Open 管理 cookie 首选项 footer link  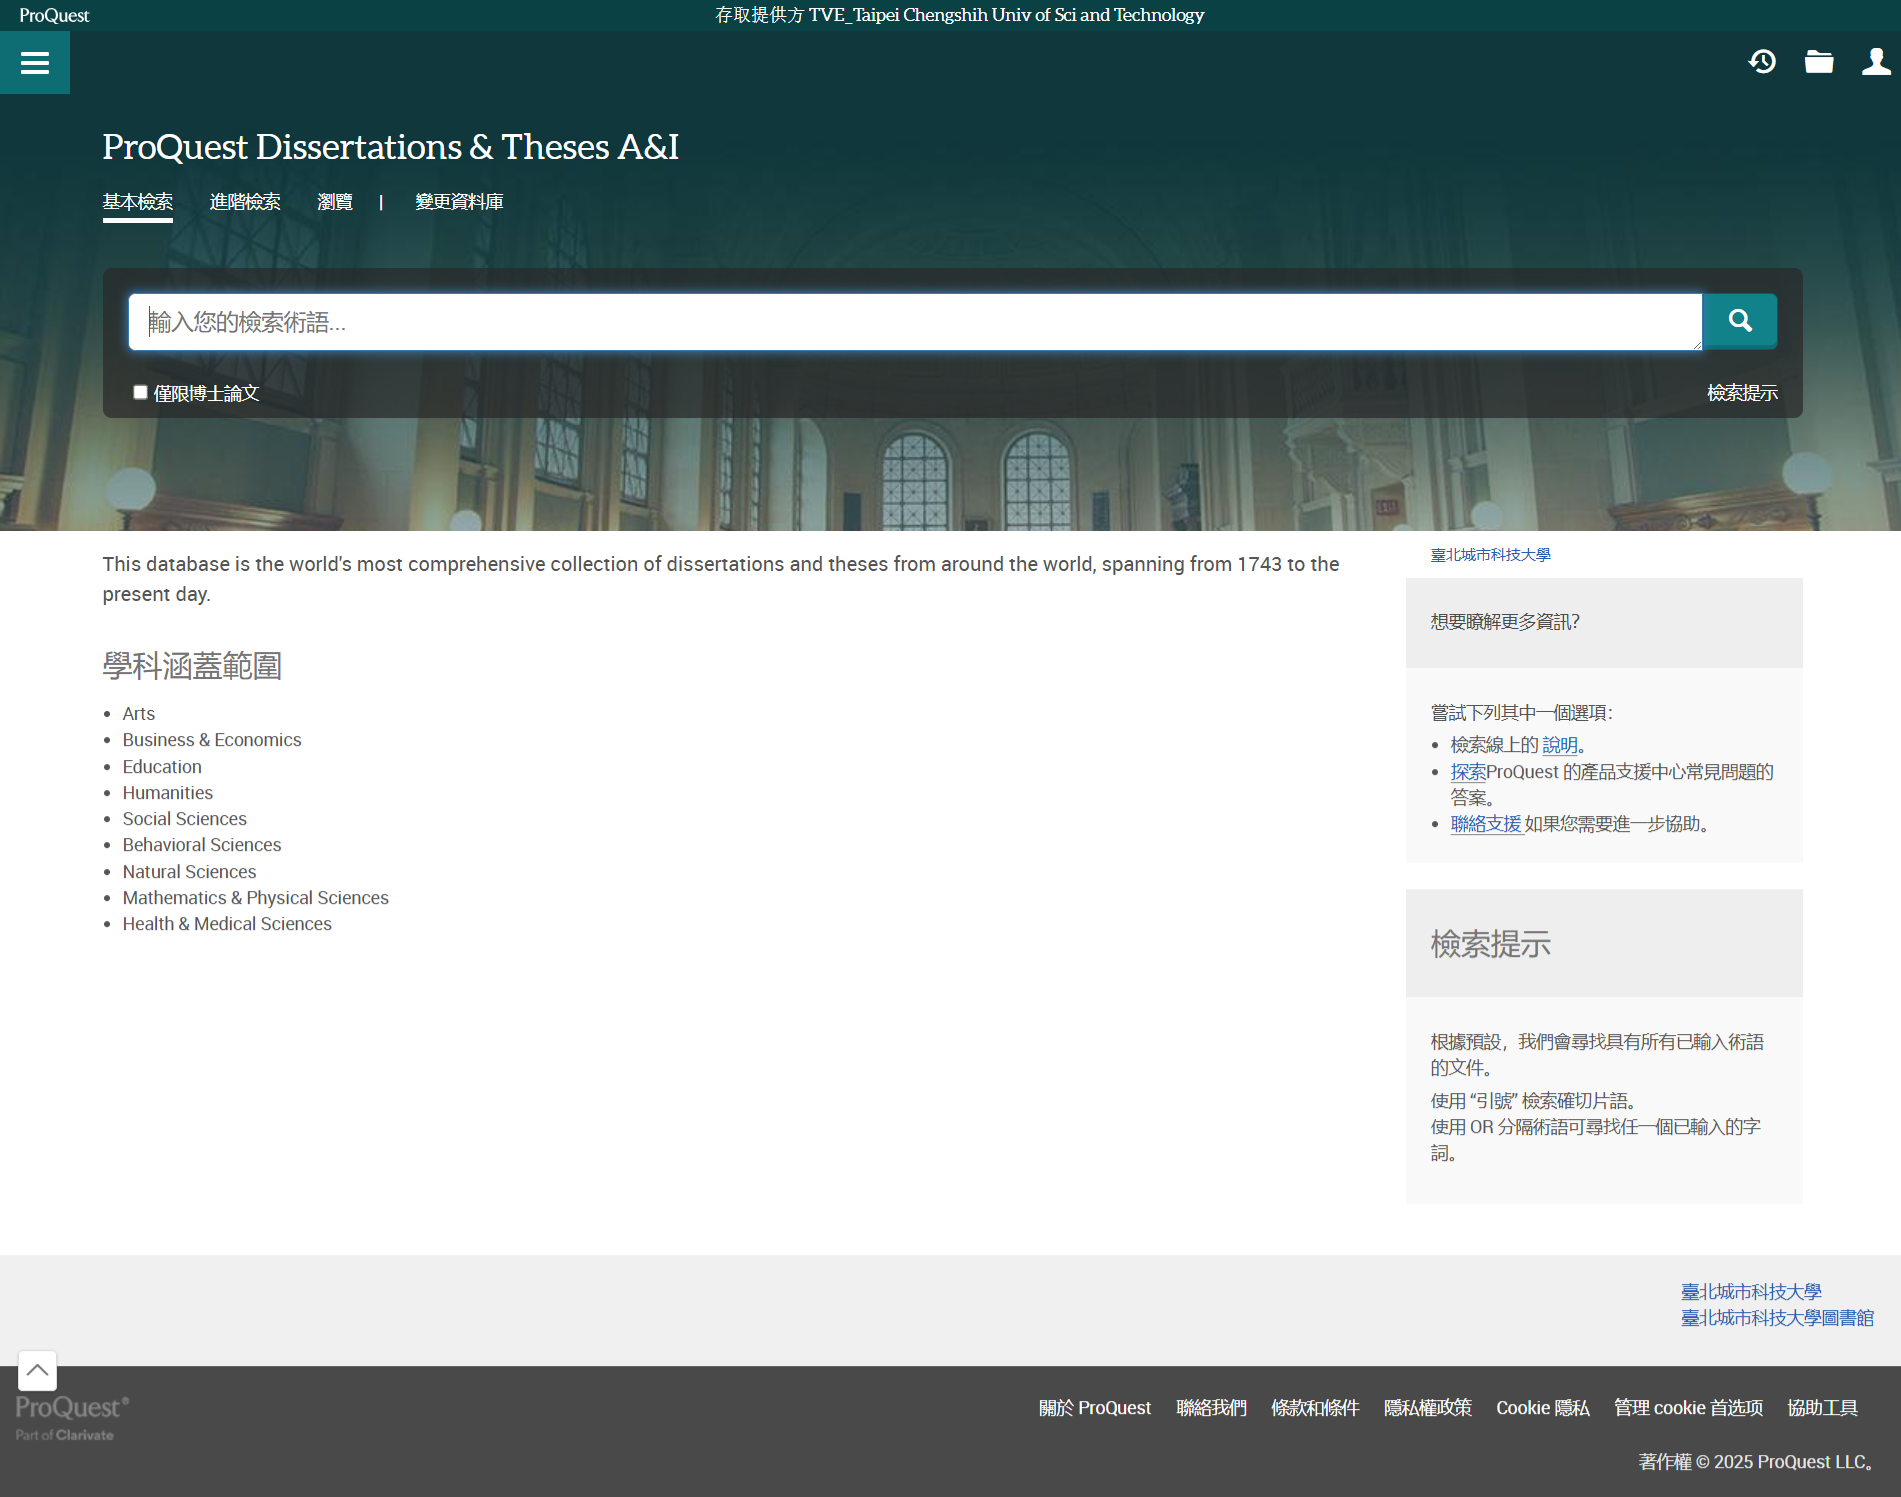1688,1408
